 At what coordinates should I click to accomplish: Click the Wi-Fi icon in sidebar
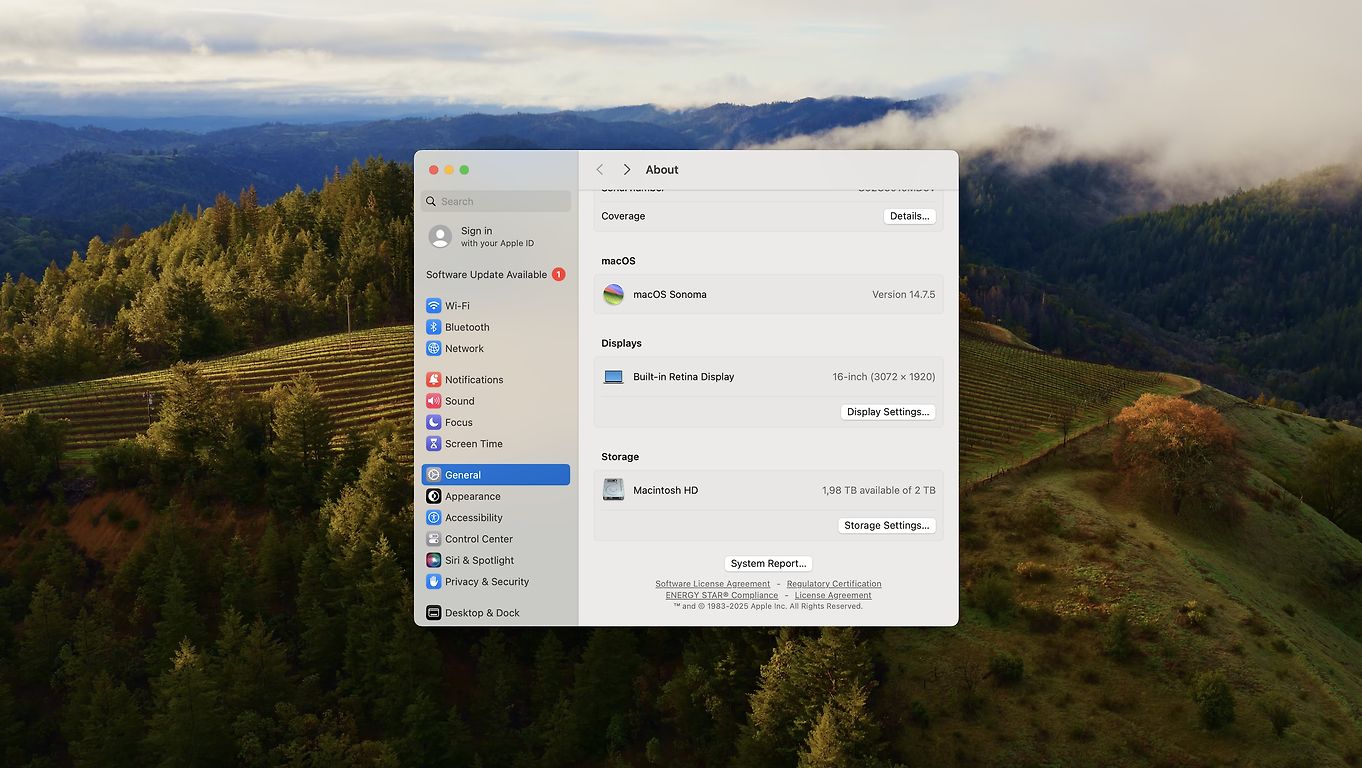(433, 306)
